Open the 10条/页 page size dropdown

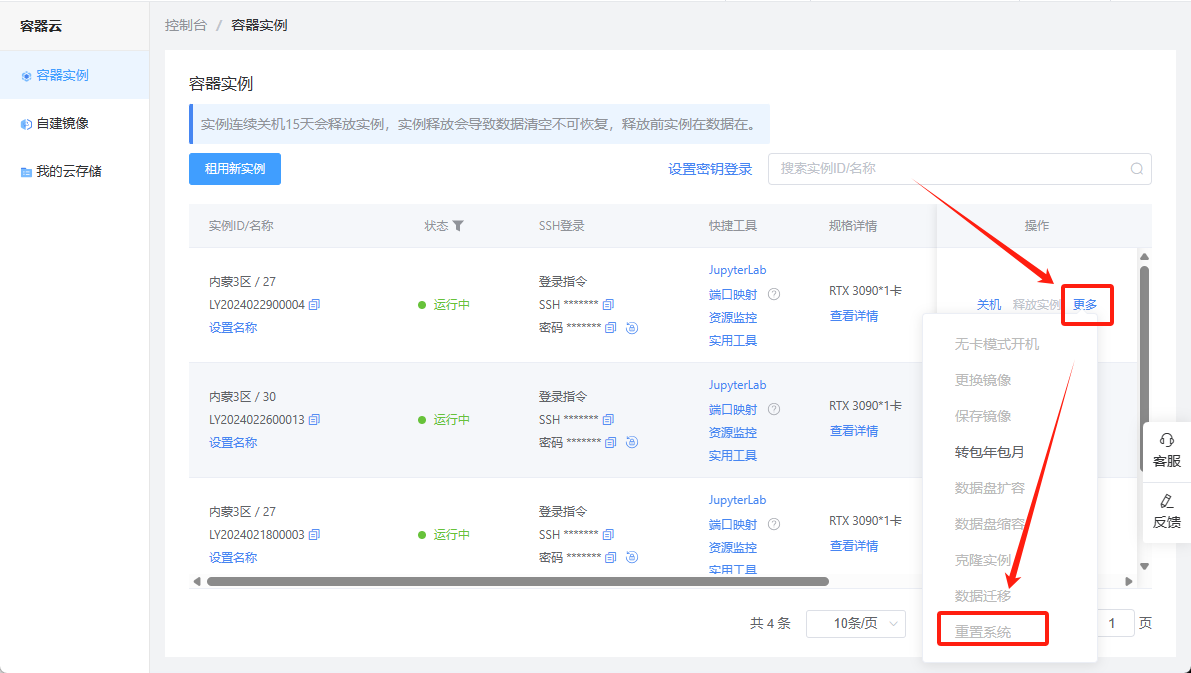(856, 624)
